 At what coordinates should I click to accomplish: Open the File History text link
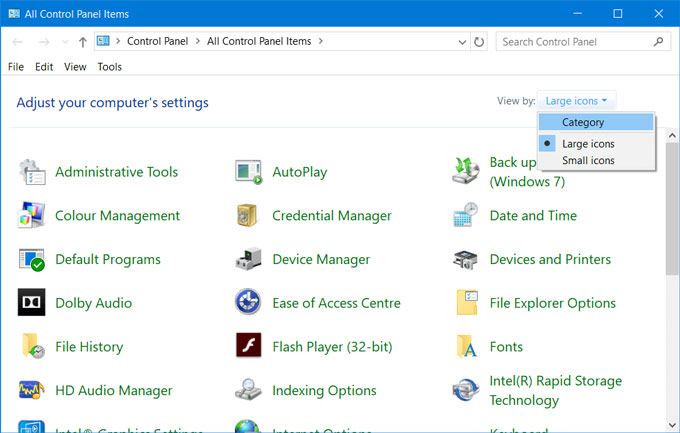coord(89,347)
